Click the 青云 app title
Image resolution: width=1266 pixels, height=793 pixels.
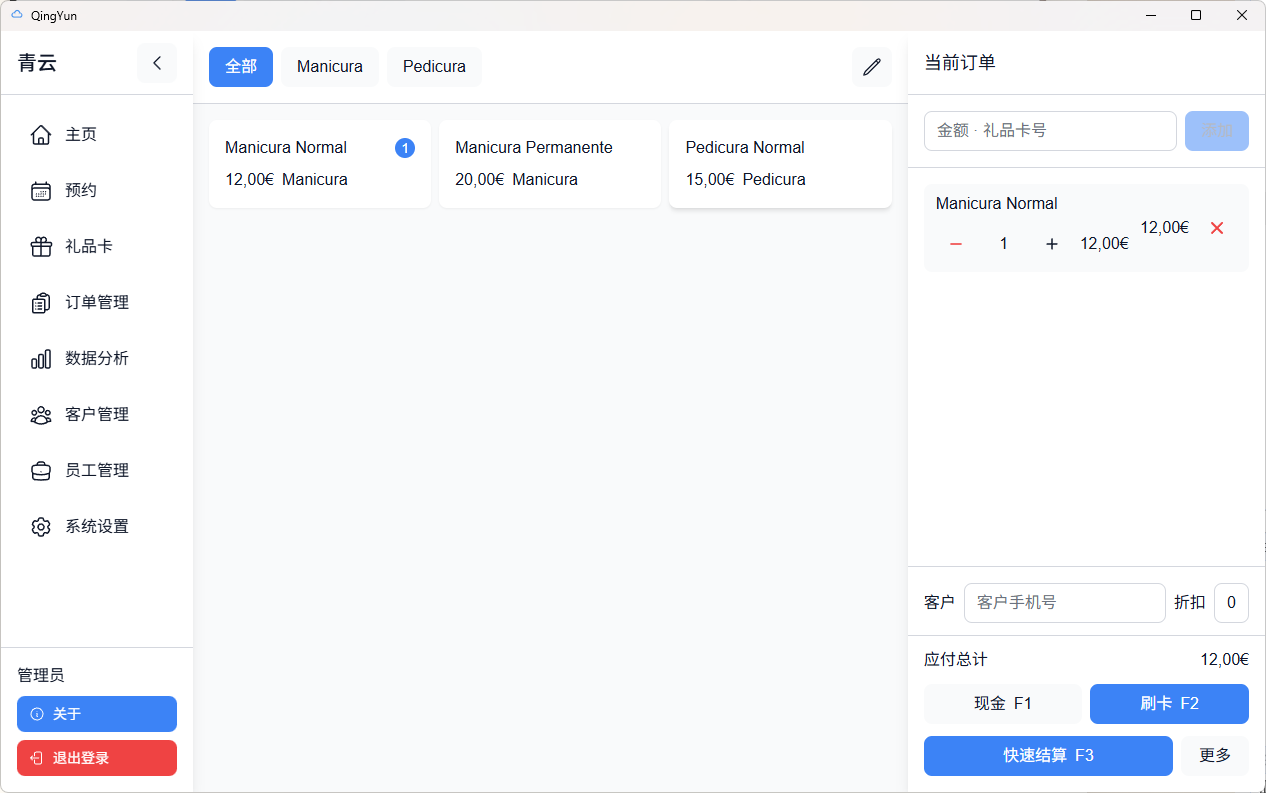tap(37, 63)
